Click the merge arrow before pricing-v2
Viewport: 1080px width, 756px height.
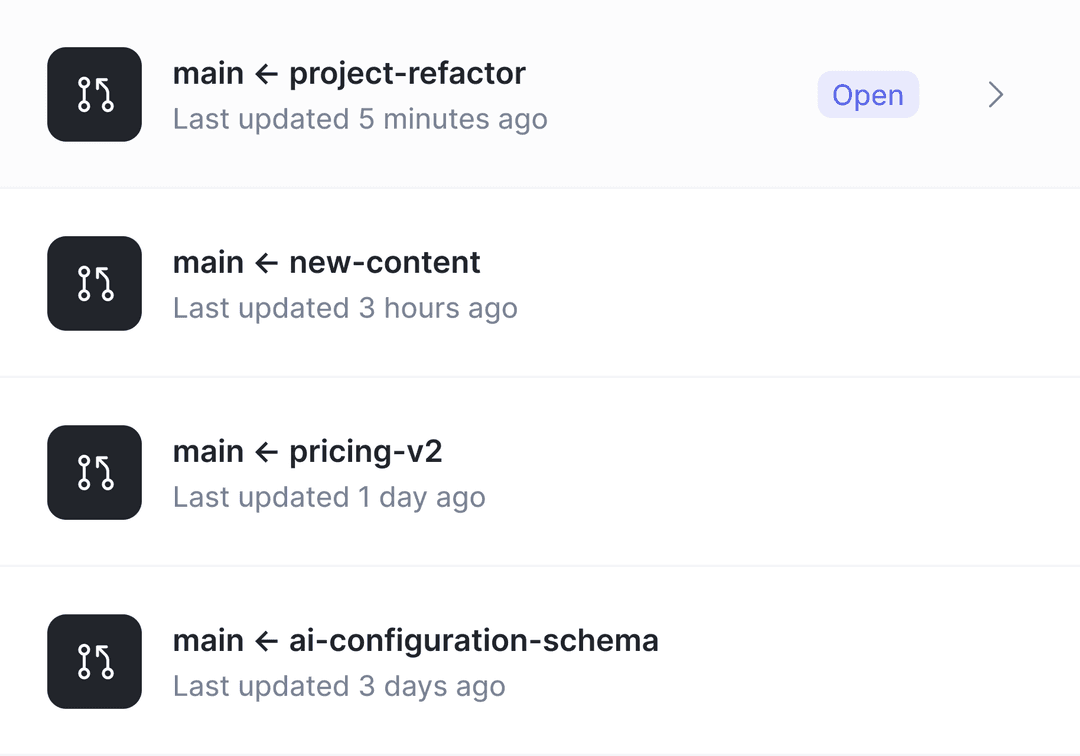coord(266,452)
